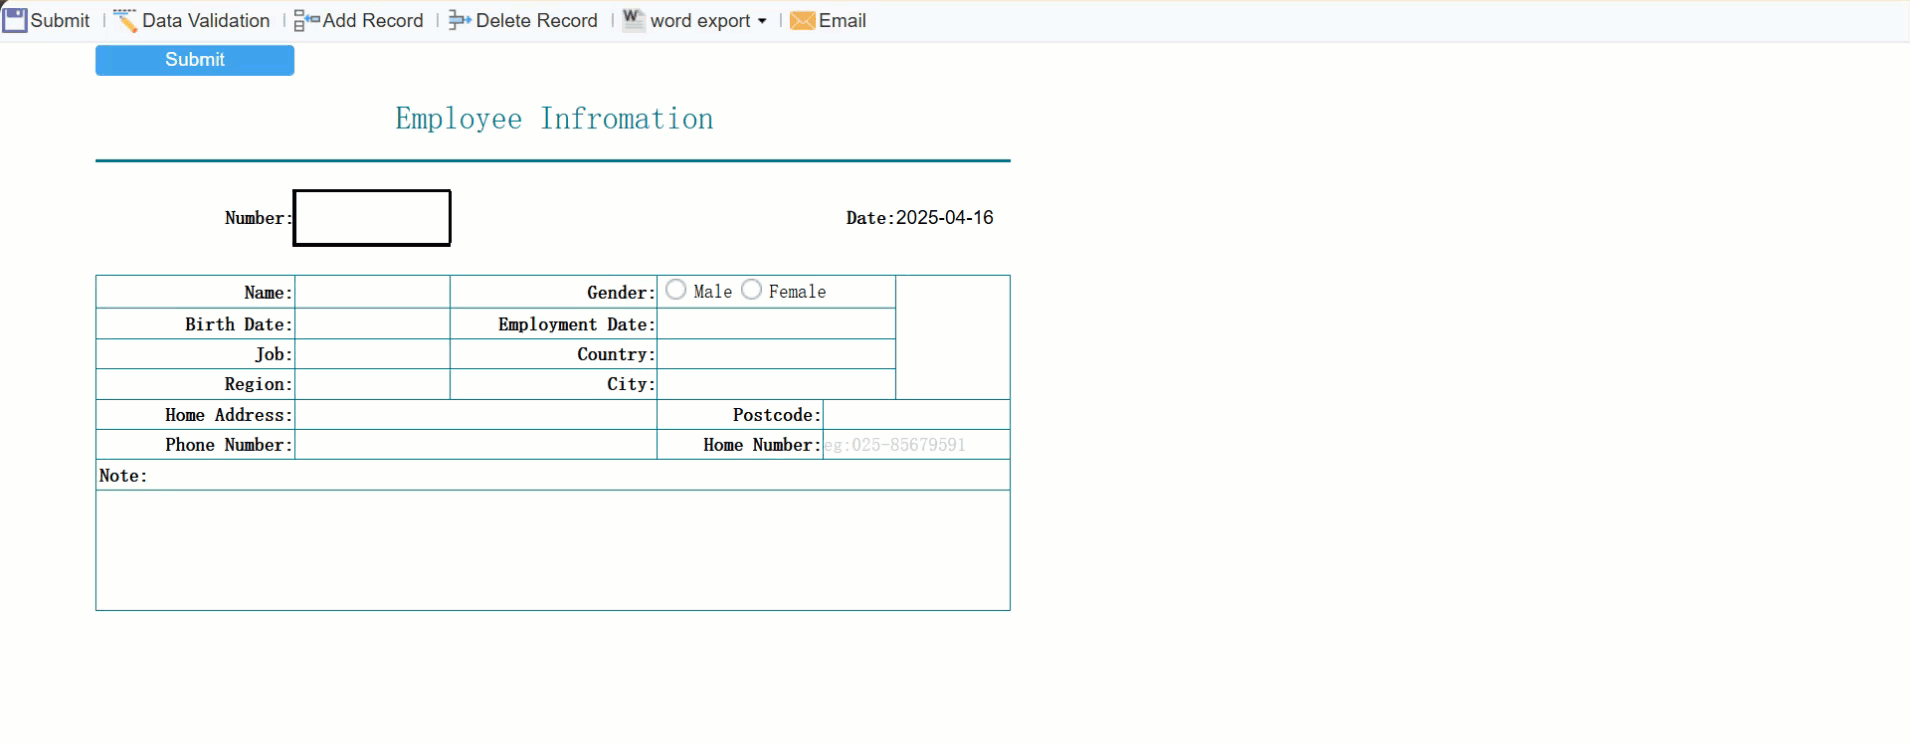Click the Submit save icon in toolbar
Image resolution: width=1910 pixels, height=744 pixels.
point(15,20)
